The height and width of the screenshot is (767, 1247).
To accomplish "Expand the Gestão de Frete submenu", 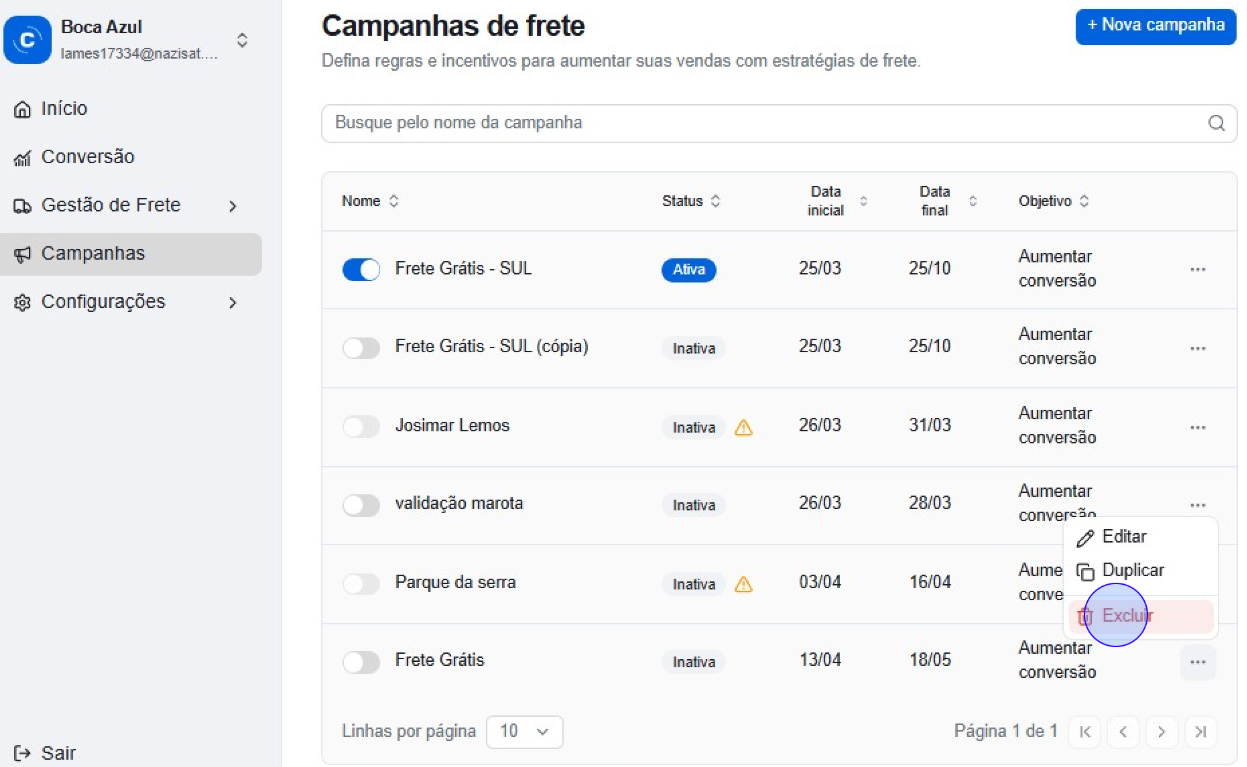I will point(232,206).
